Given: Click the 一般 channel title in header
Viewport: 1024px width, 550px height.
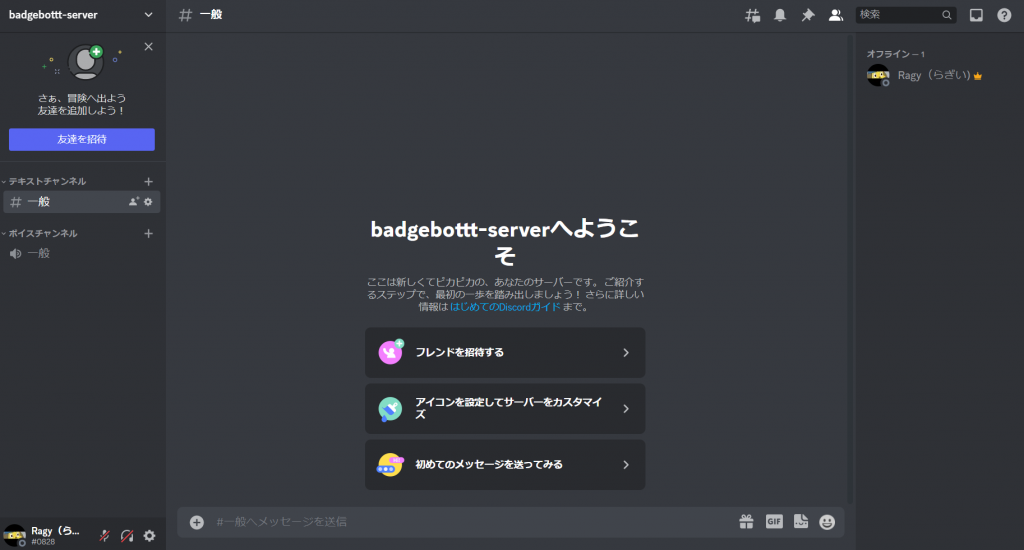Looking at the screenshot, I should click(211, 15).
